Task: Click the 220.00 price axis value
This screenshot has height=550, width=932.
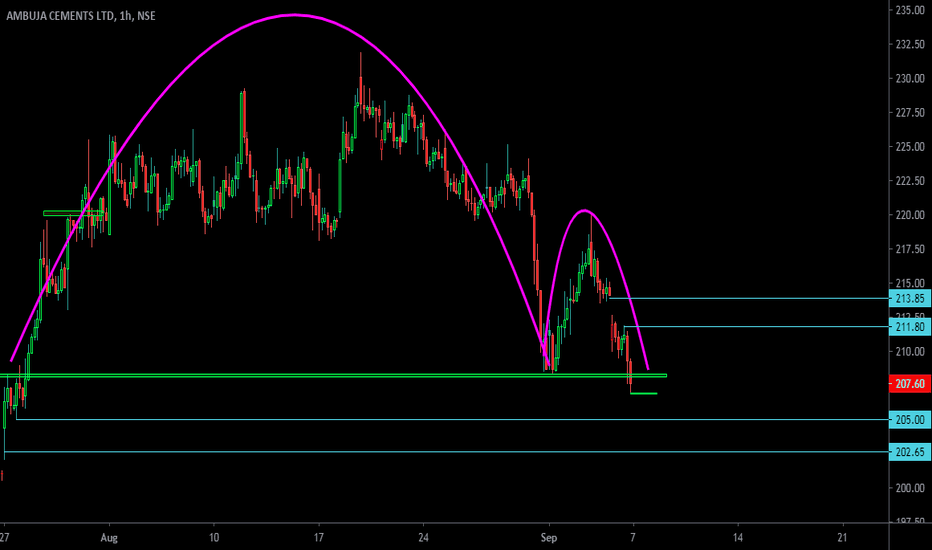Action: [x=910, y=215]
